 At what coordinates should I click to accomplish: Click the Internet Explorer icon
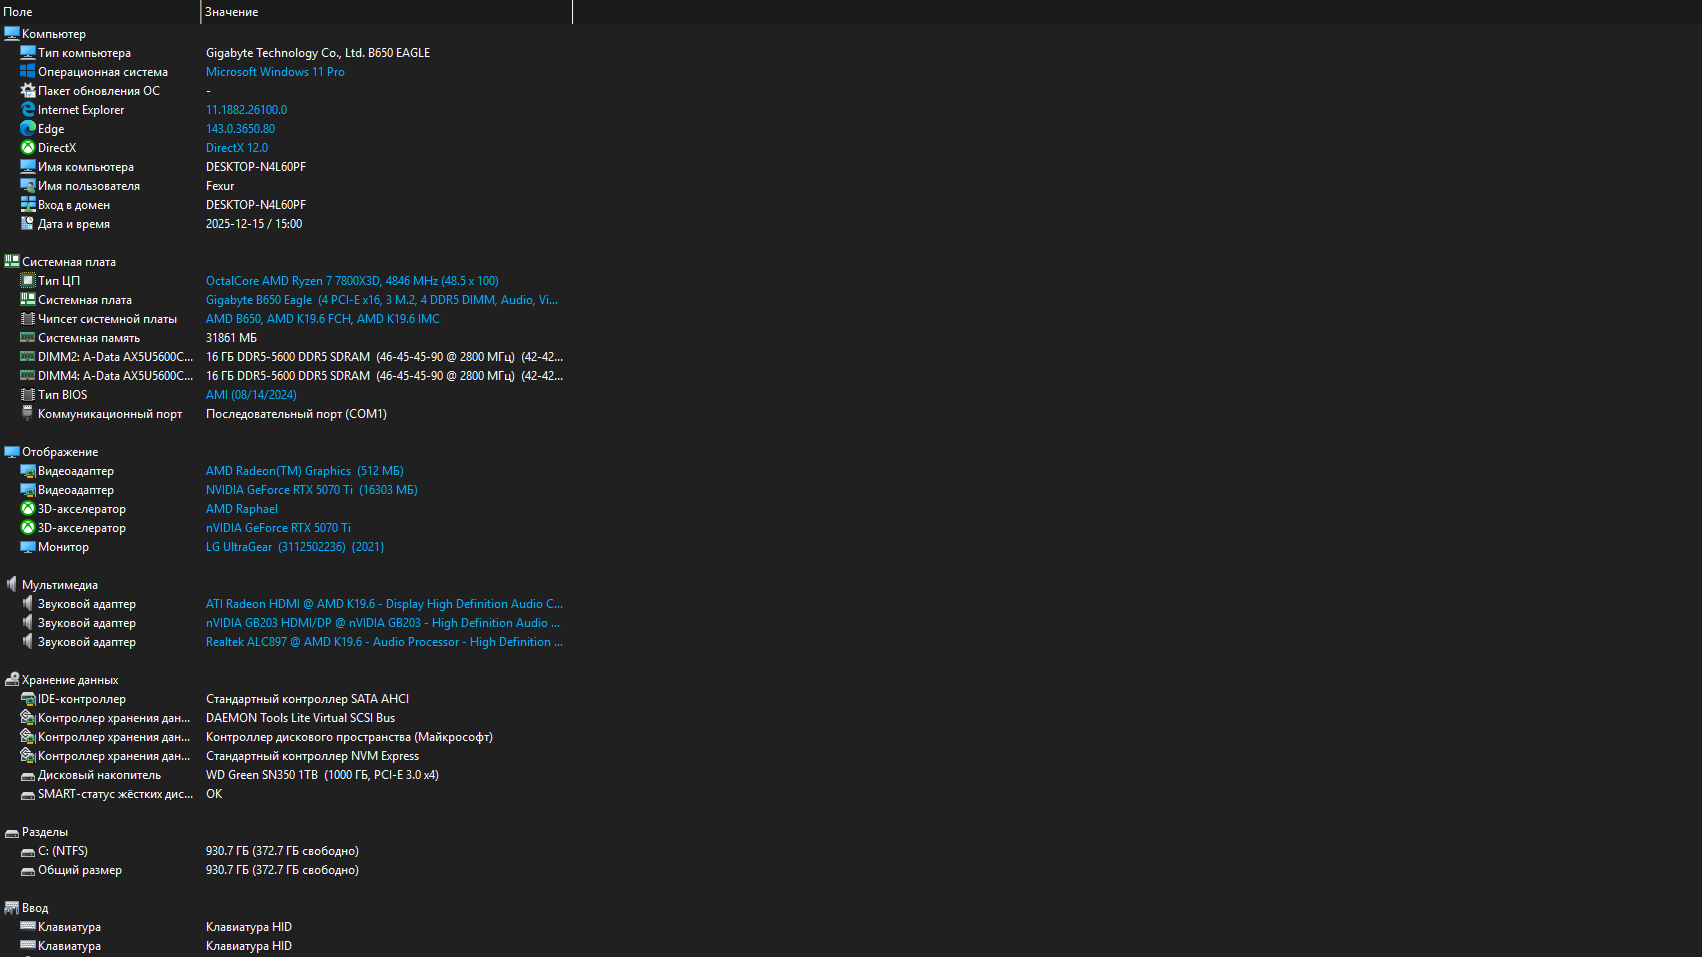tap(28, 110)
